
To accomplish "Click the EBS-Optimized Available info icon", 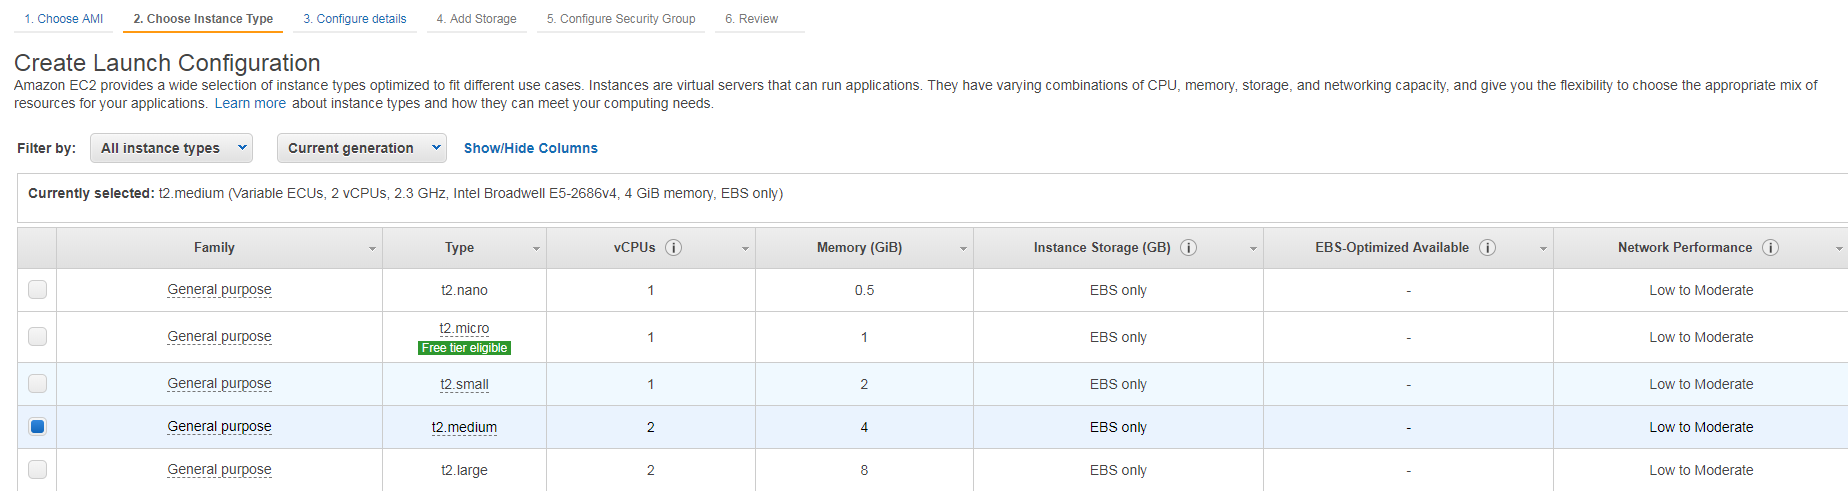I will 1488,247.
